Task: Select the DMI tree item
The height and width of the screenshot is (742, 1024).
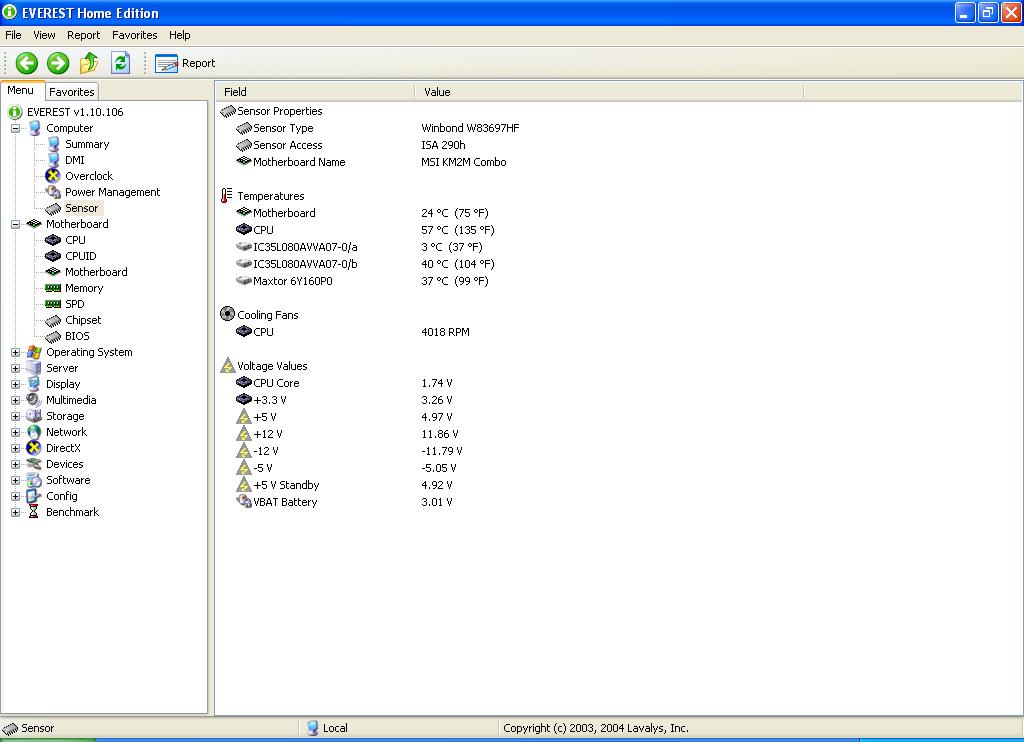Action: coord(74,160)
